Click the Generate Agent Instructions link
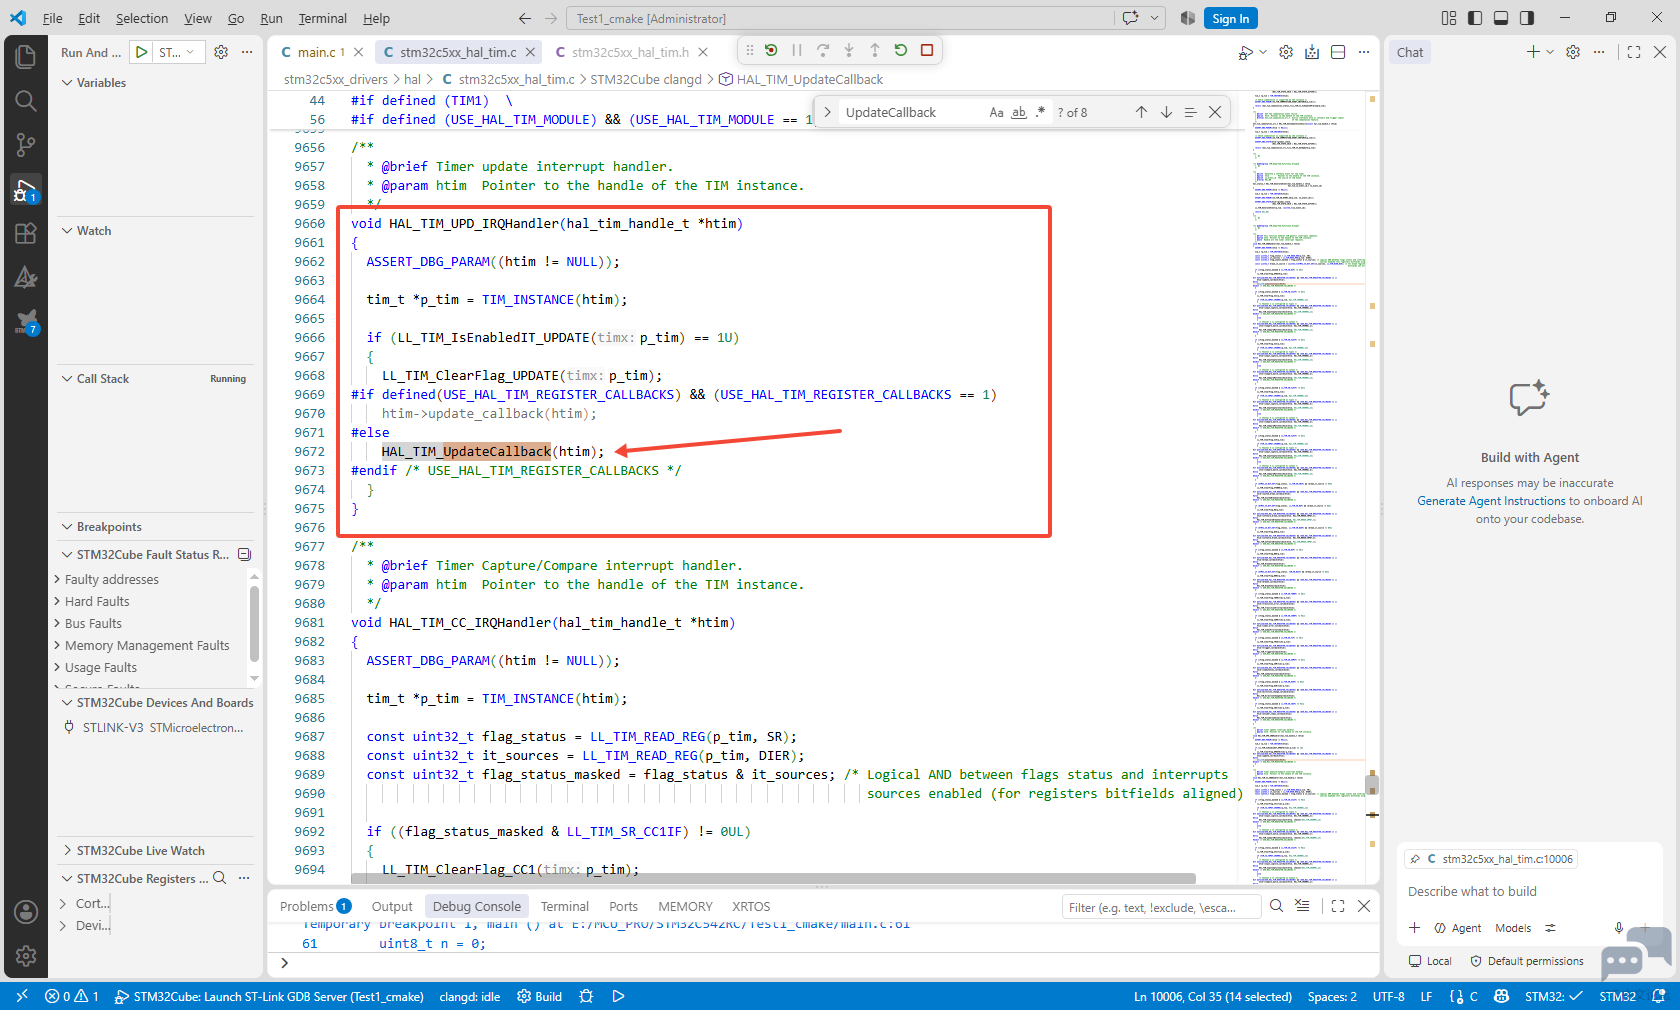1680x1010 pixels. (x=1491, y=501)
